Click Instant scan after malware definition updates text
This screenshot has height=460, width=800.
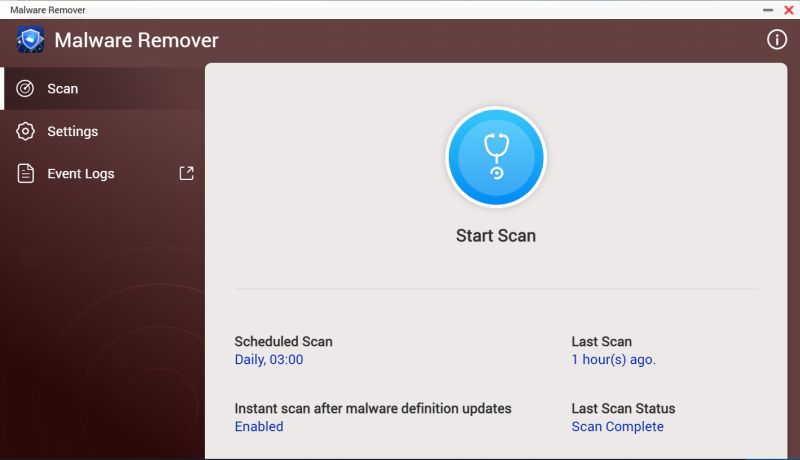372,408
